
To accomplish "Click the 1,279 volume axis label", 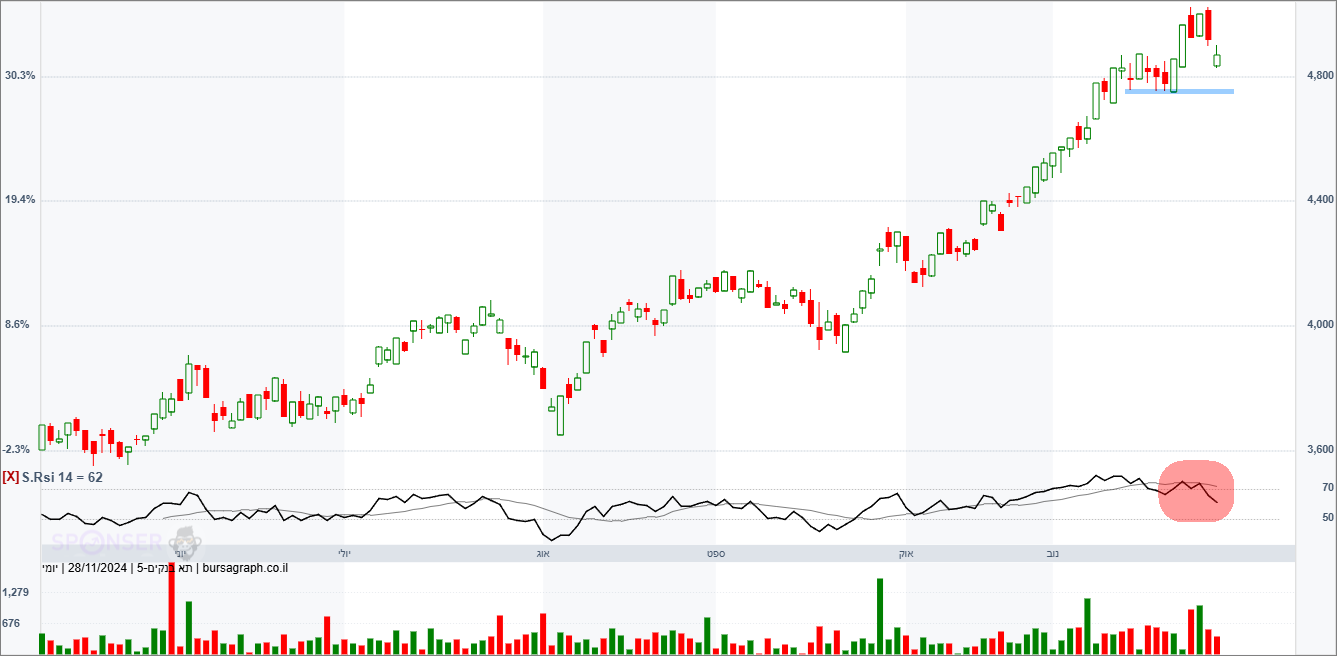I will (16, 593).
